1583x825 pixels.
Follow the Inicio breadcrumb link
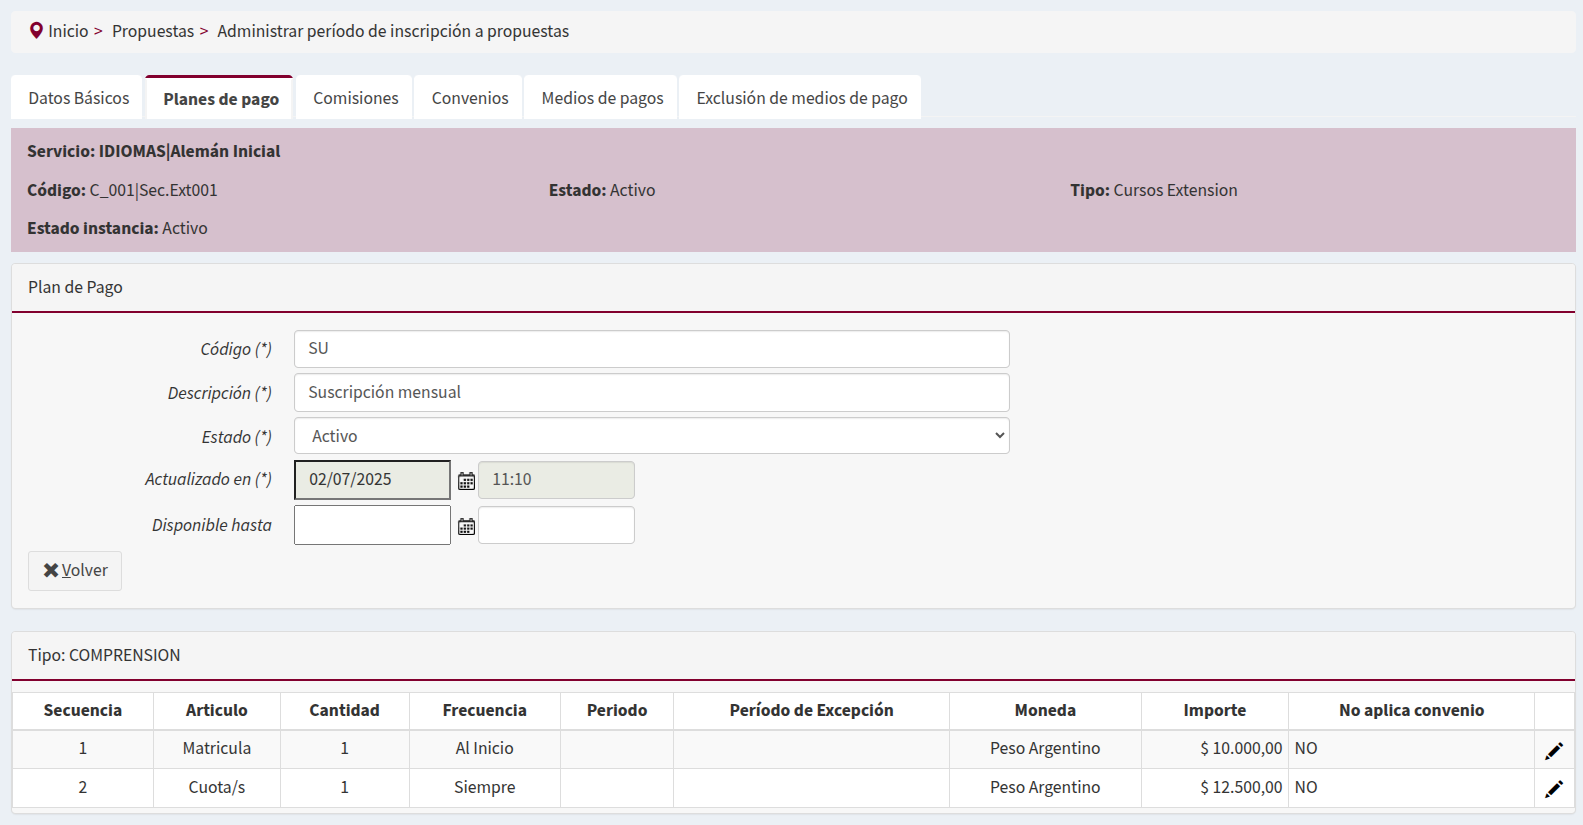point(68,31)
